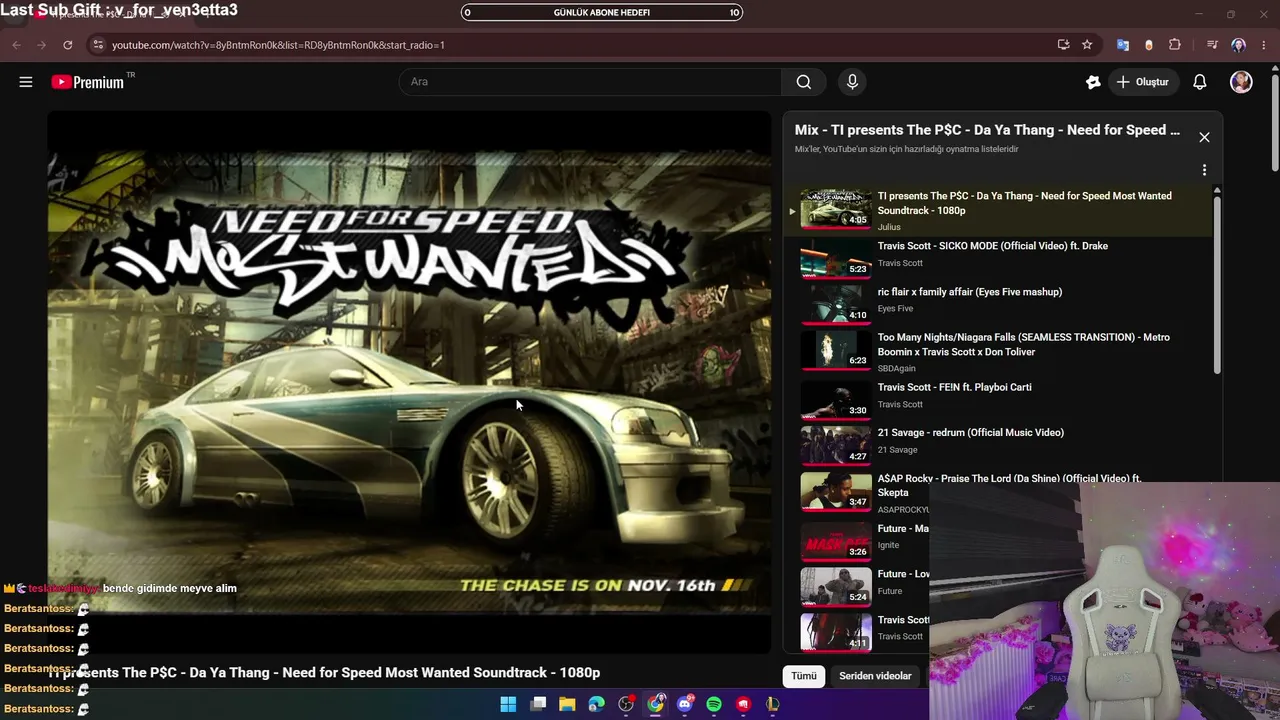
Task: Open League of Legends taskbar icon
Action: pos(773,704)
